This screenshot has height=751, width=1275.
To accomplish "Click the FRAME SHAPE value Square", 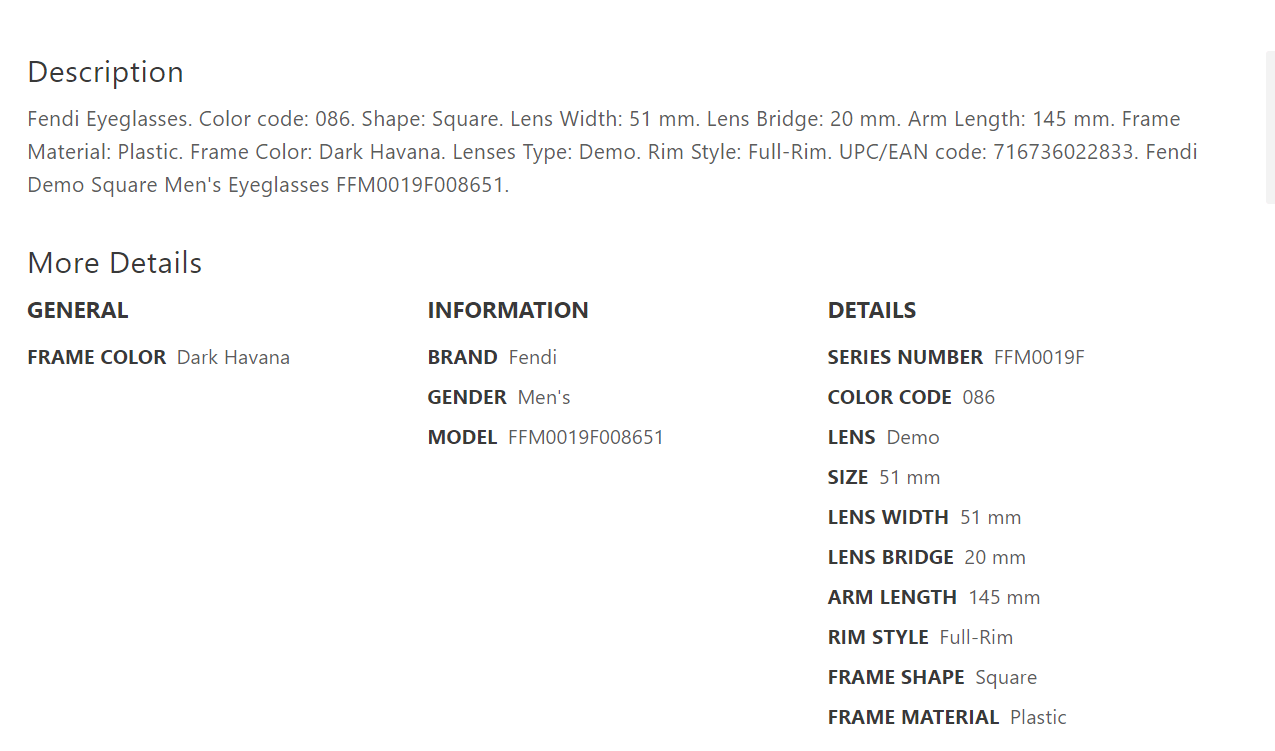I will [1005, 677].
